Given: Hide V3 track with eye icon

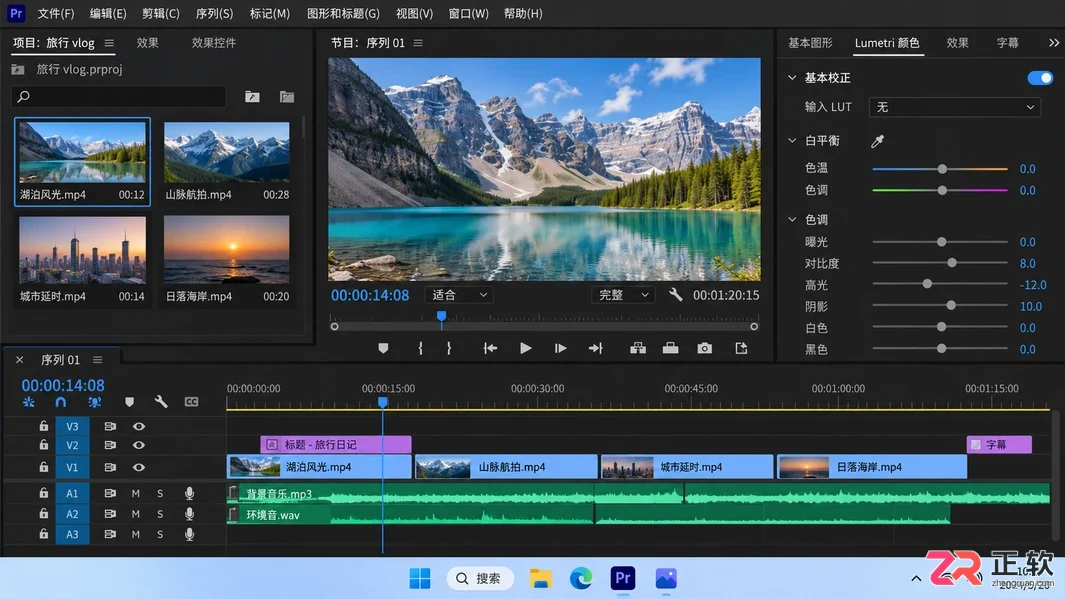Looking at the screenshot, I should (x=139, y=426).
